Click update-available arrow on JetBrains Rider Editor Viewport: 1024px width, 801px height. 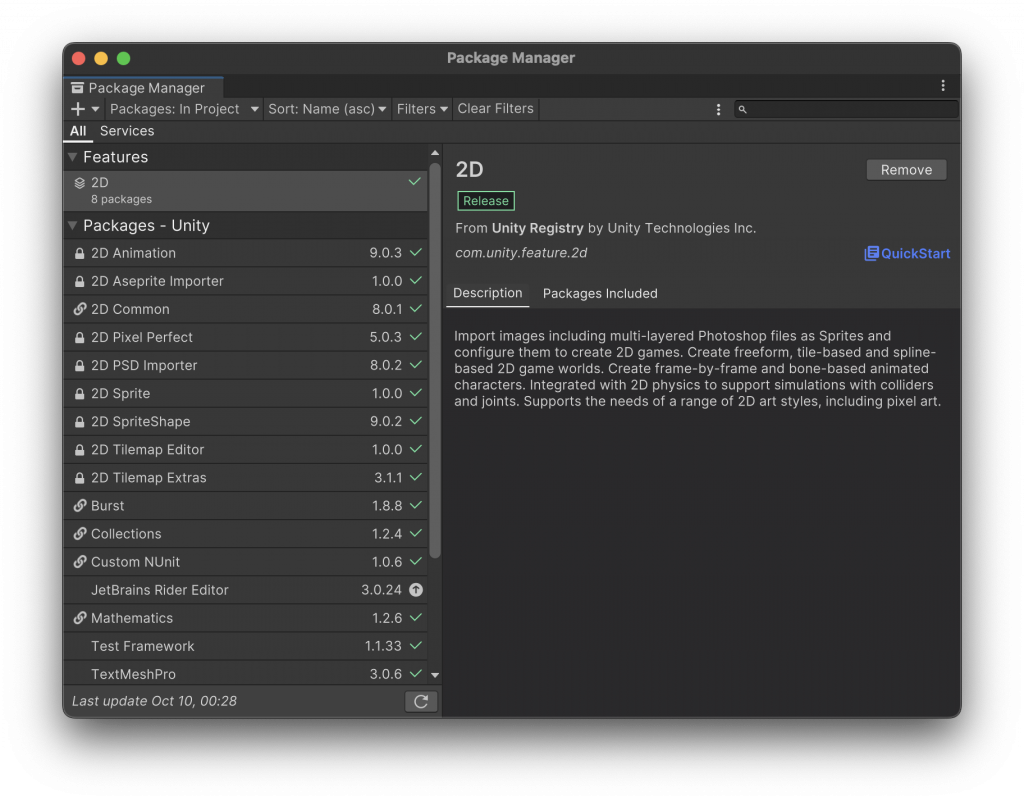(416, 589)
